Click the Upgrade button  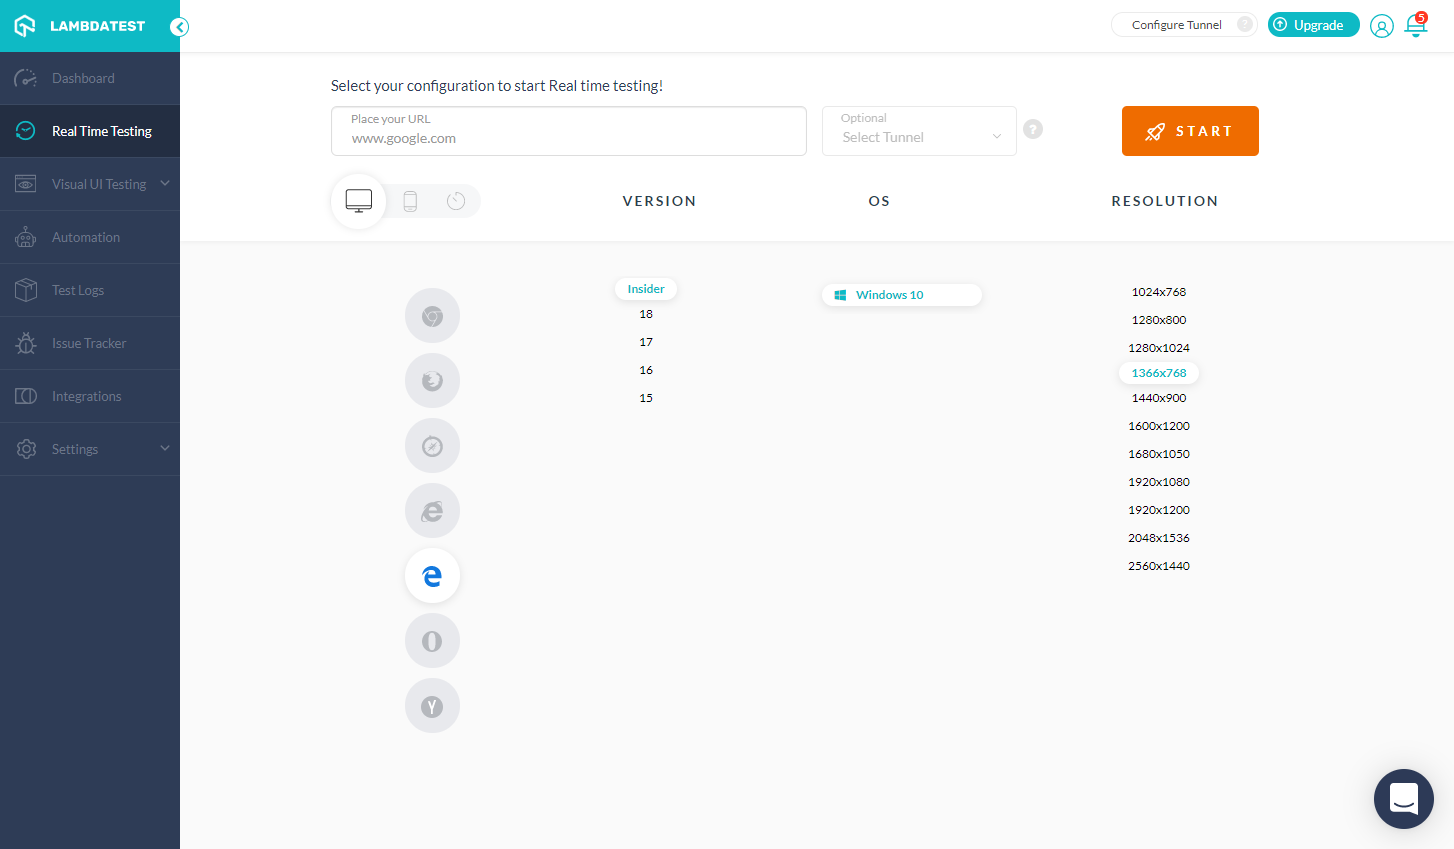(x=1313, y=25)
